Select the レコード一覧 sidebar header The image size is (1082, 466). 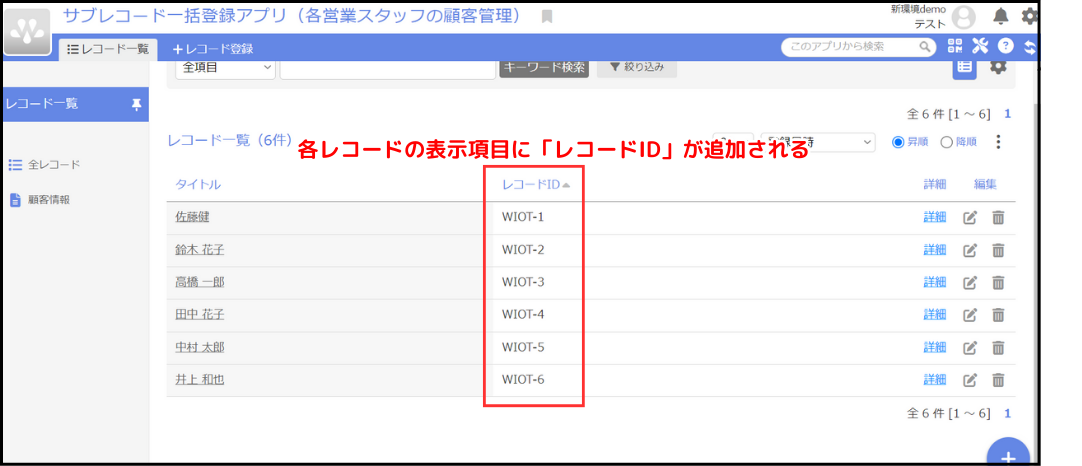coord(75,104)
